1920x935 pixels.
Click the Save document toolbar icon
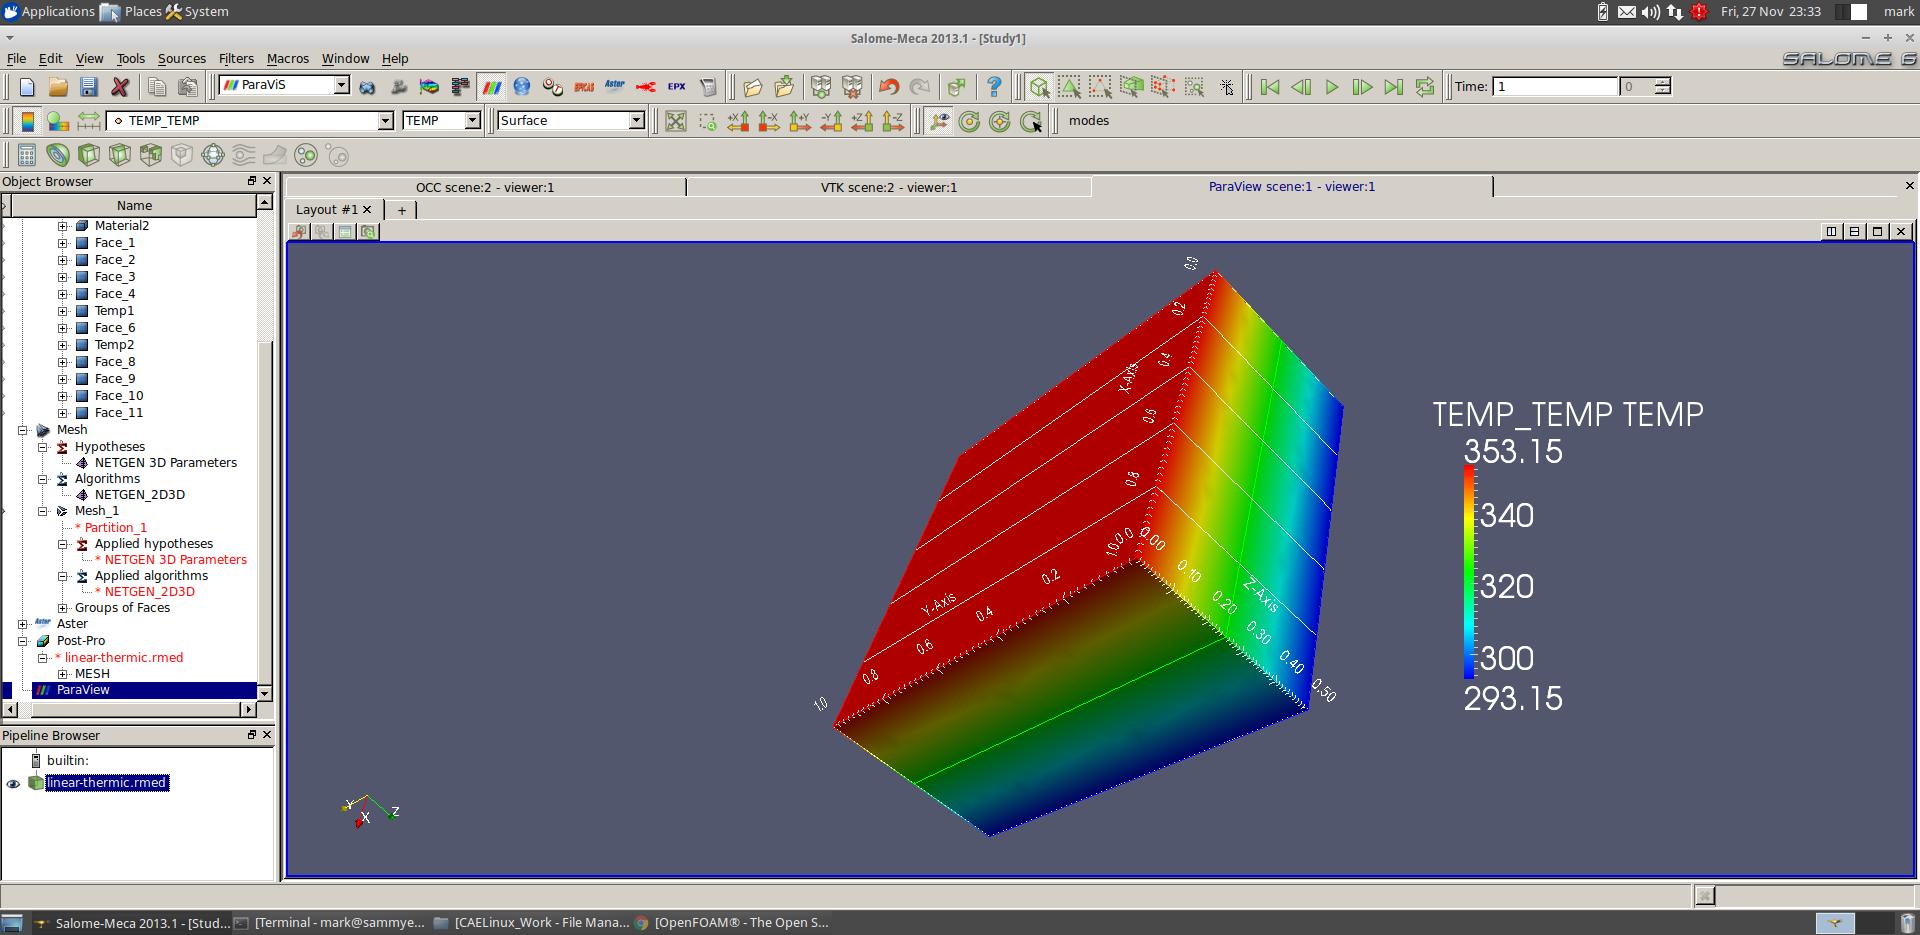[x=88, y=87]
